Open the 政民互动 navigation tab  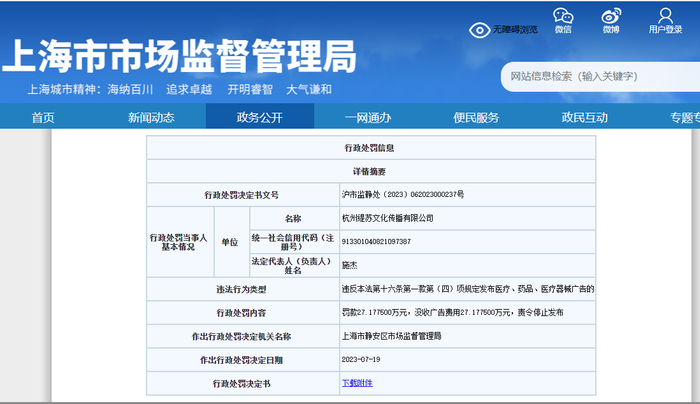tap(584, 118)
